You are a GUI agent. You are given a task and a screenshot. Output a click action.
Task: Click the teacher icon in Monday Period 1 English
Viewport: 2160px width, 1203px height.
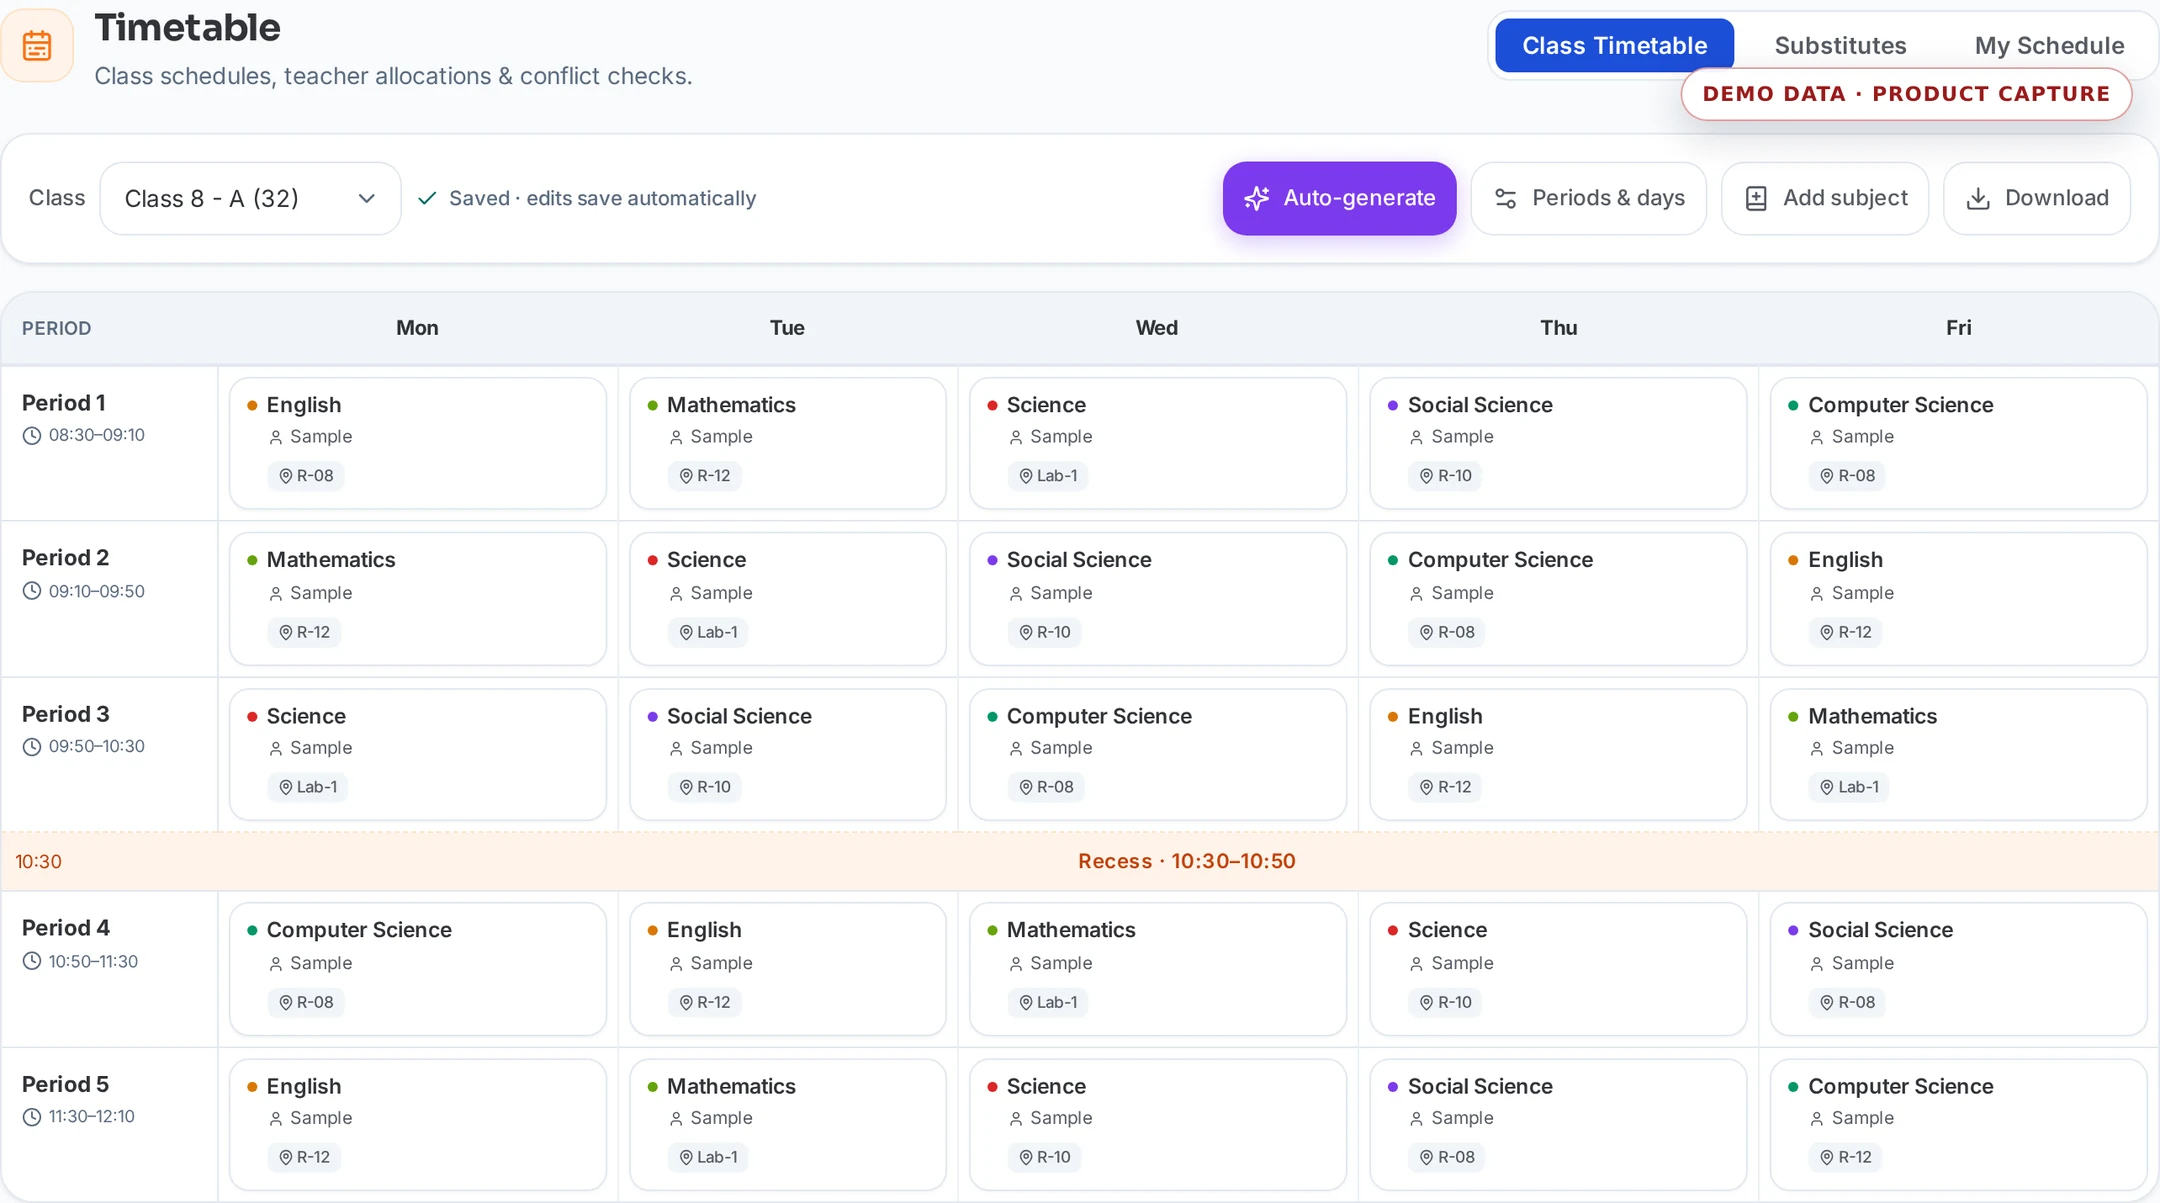coord(276,437)
